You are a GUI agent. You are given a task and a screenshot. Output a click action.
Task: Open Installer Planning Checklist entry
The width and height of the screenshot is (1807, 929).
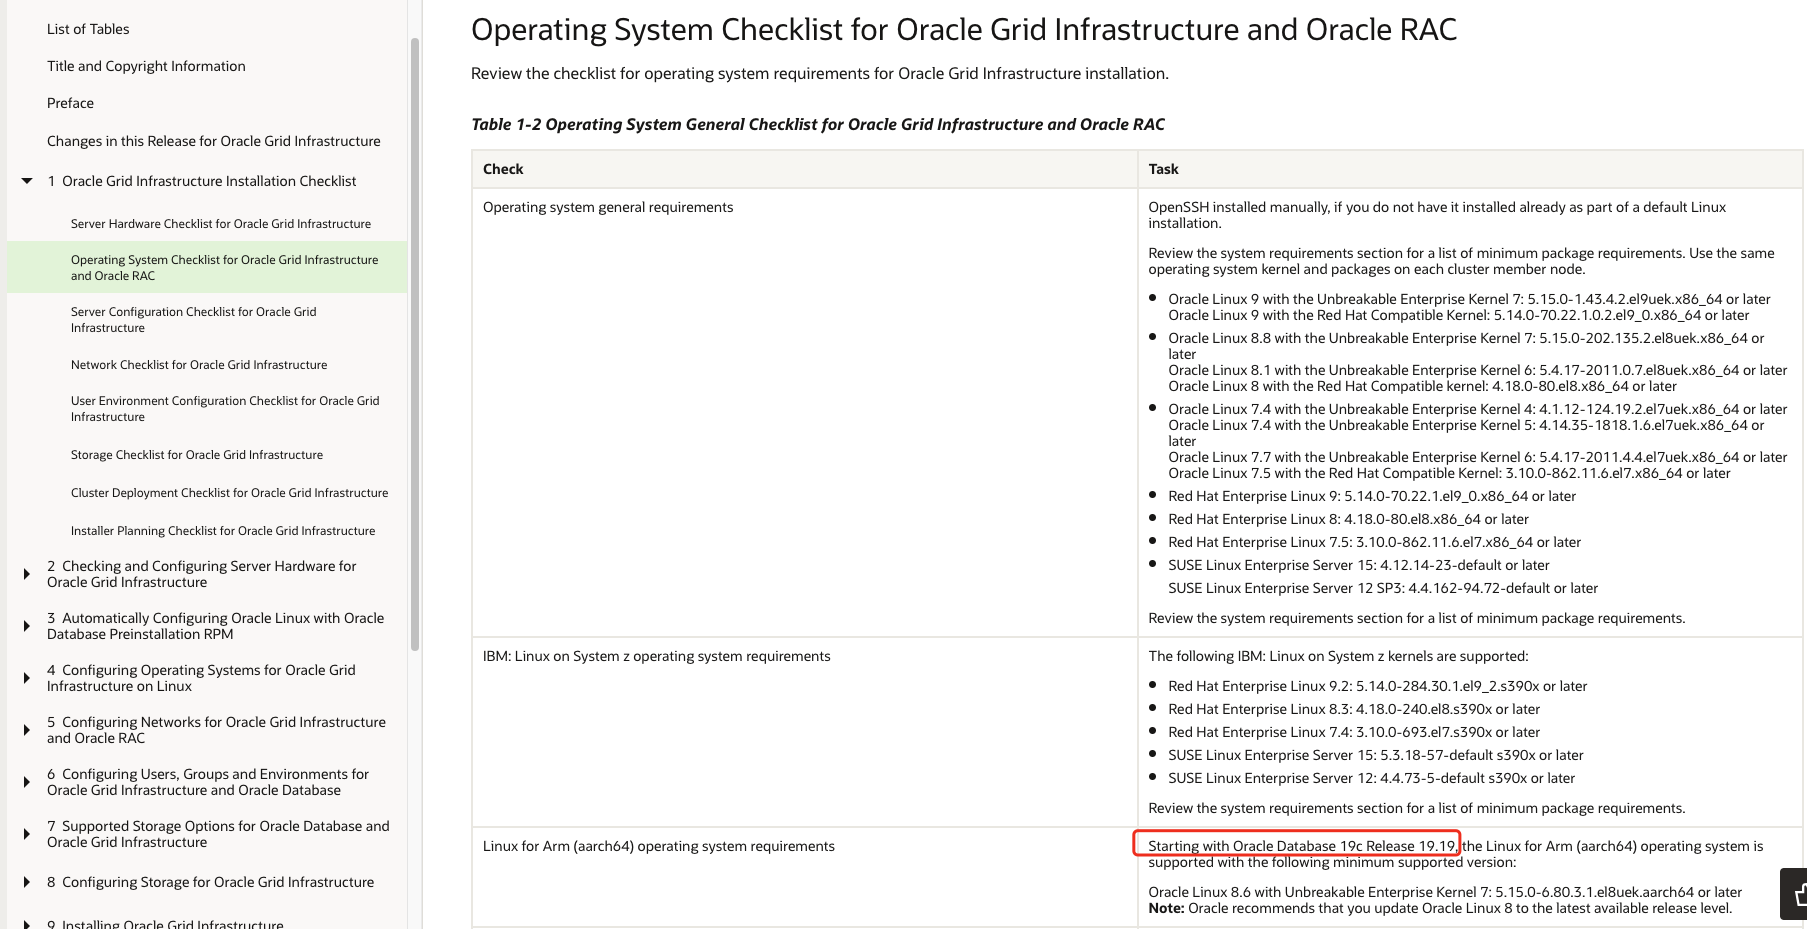(x=223, y=531)
